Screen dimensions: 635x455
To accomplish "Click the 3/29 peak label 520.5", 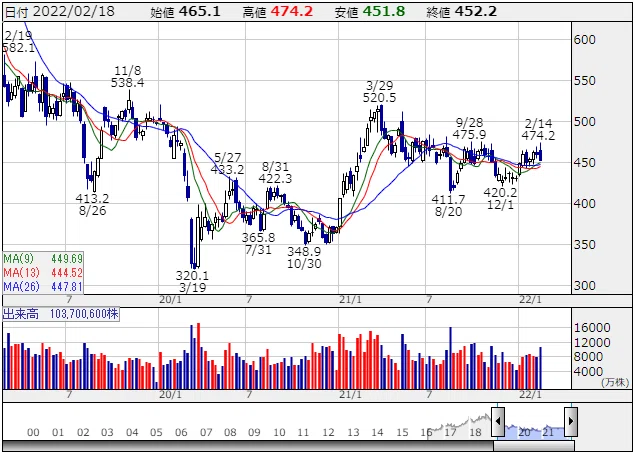I will [x=379, y=98].
